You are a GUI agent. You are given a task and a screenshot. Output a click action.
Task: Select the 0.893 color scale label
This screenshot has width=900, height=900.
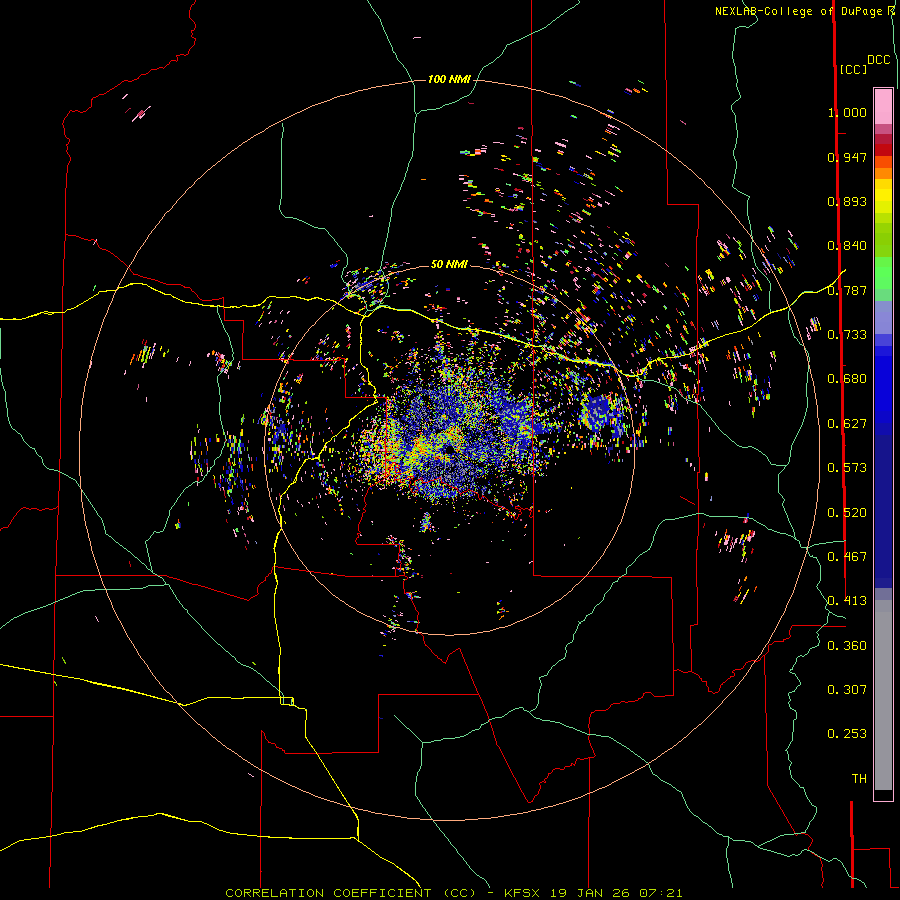pos(847,201)
